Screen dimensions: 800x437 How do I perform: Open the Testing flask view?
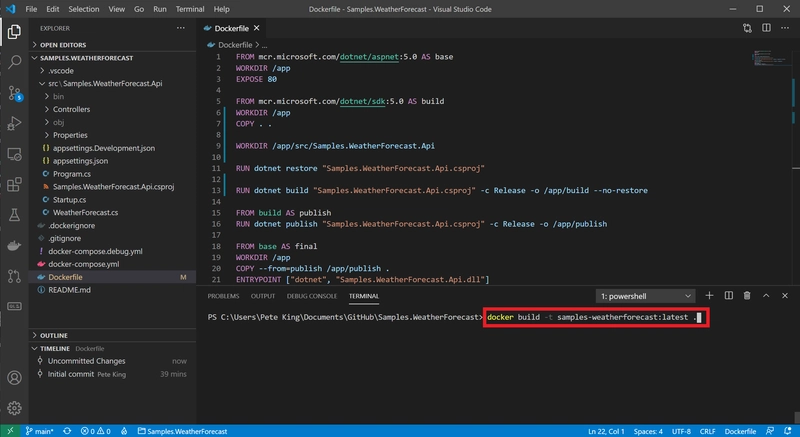pyautogui.click(x=14, y=215)
